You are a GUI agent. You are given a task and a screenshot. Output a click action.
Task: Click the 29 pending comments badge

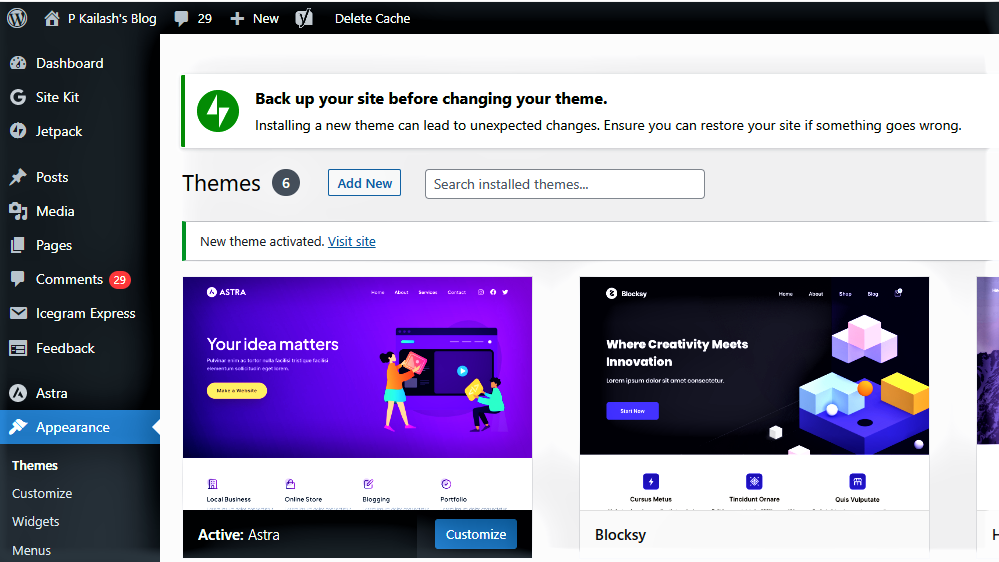(x=119, y=280)
